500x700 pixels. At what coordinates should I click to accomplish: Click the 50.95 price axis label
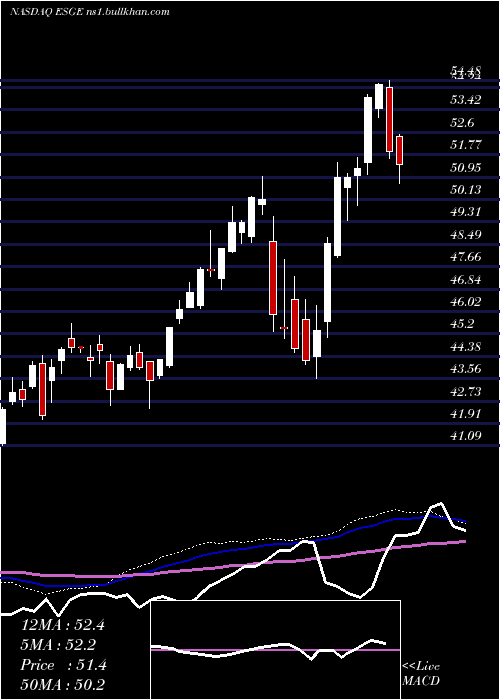(x=466, y=167)
